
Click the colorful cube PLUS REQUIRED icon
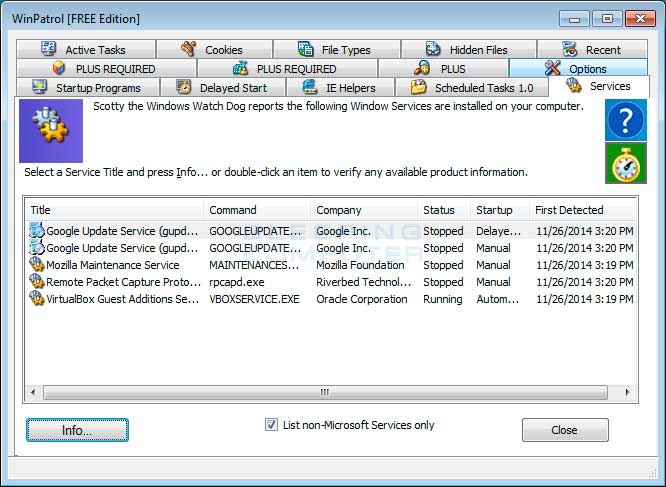(x=59, y=68)
